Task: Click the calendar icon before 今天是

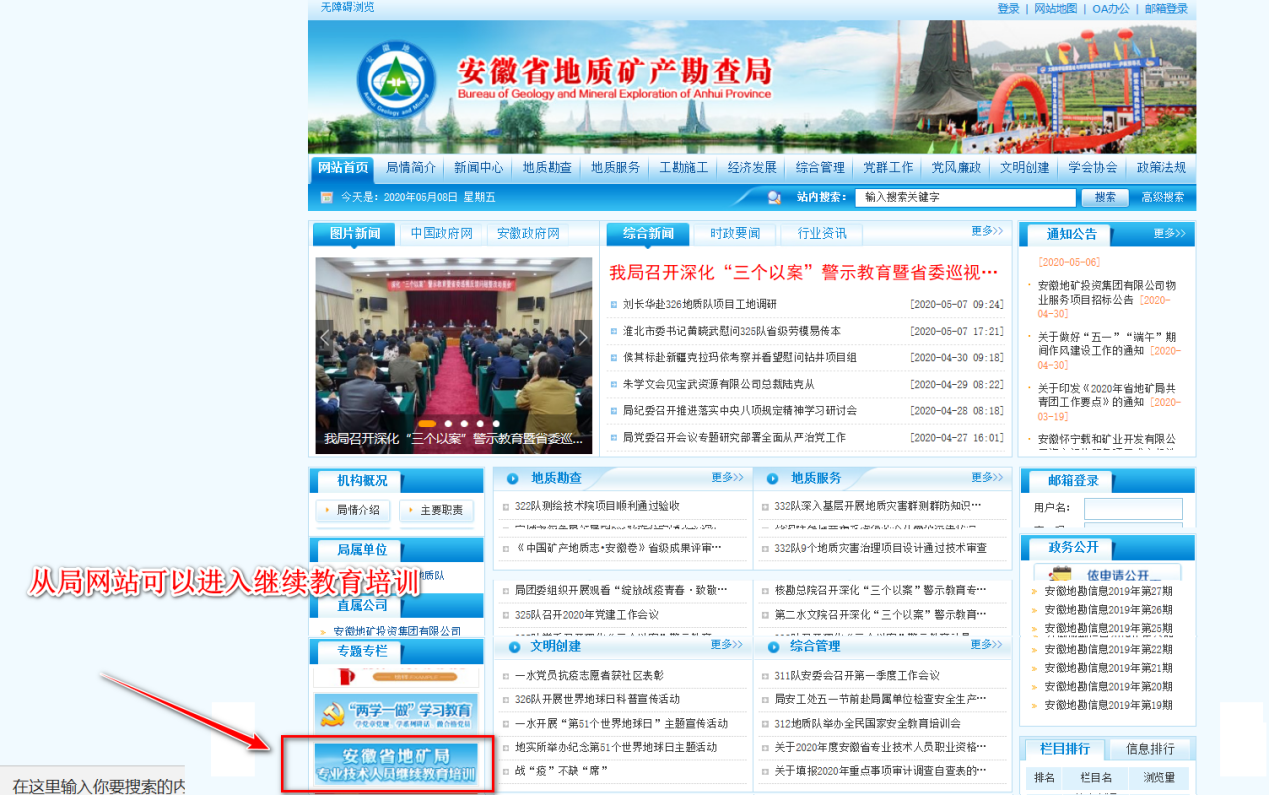Action: point(326,197)
